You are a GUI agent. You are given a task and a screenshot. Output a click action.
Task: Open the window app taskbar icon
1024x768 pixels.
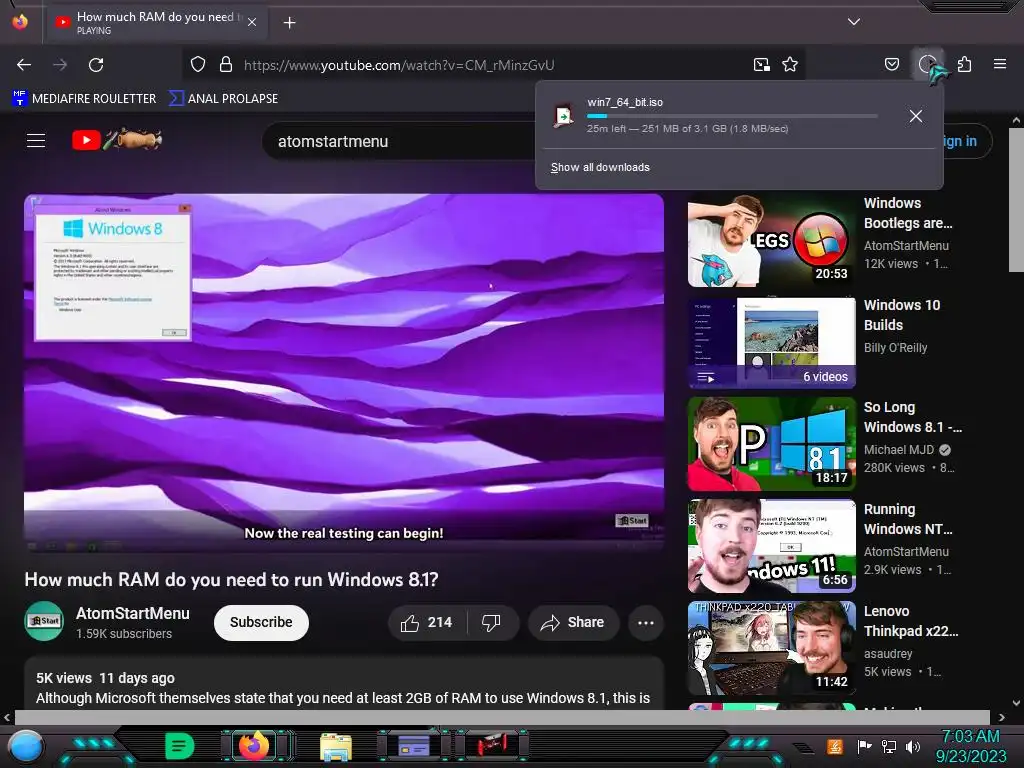coord(413,745)
